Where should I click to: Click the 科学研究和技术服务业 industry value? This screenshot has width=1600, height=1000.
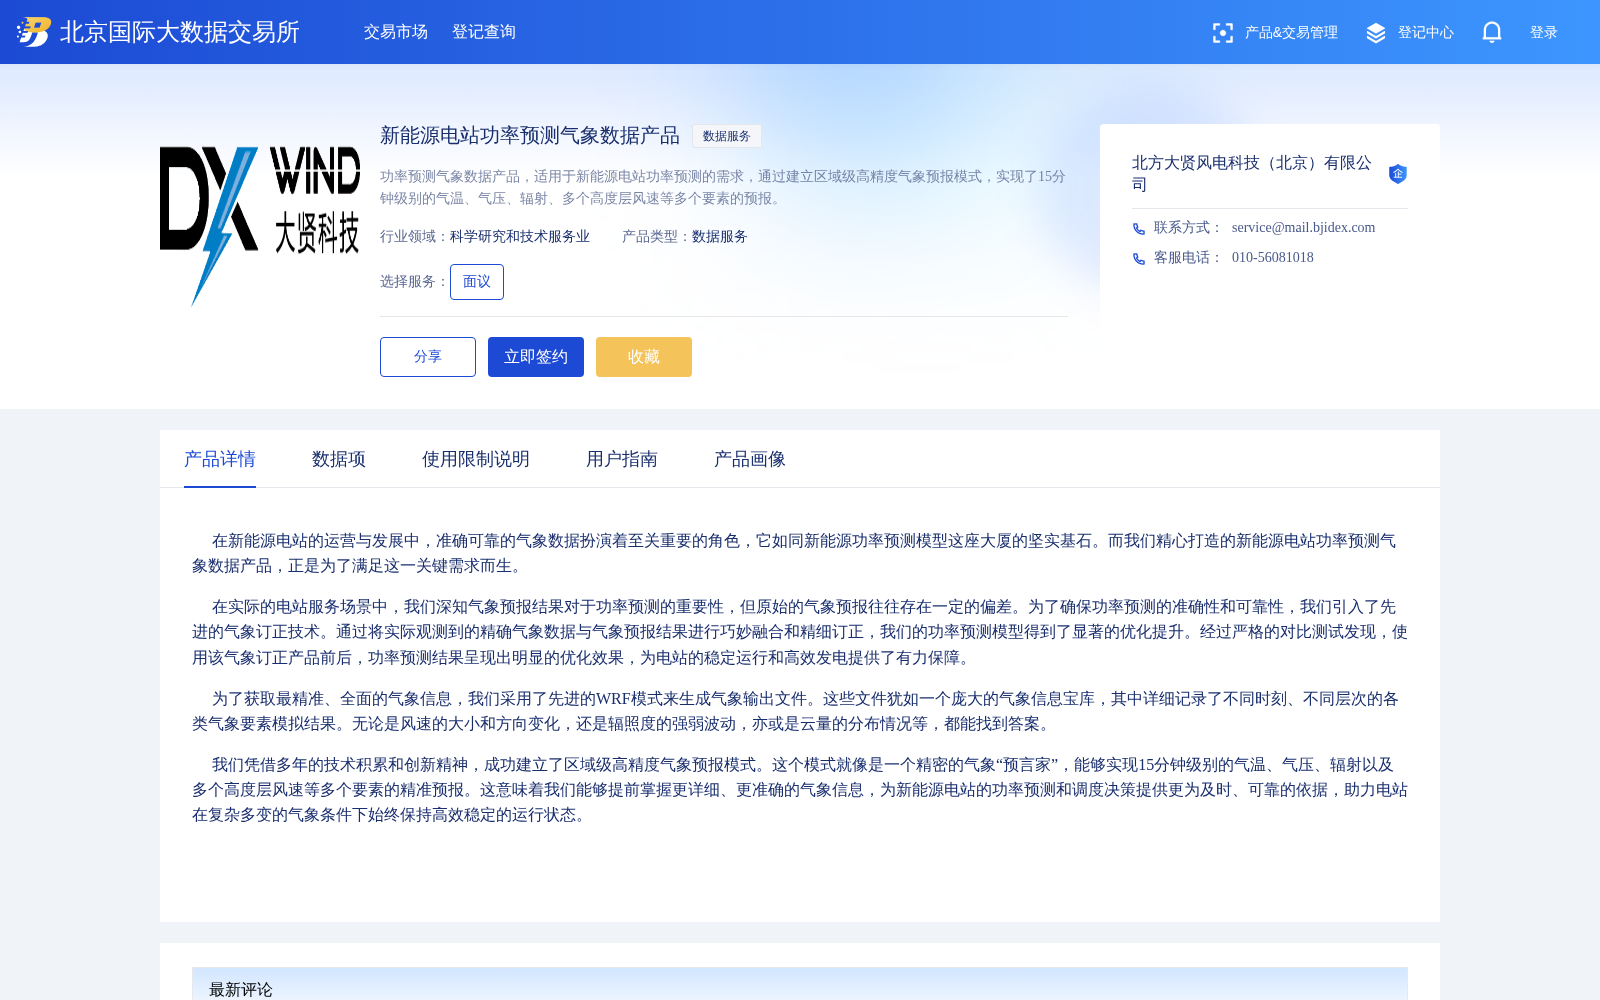520,237
